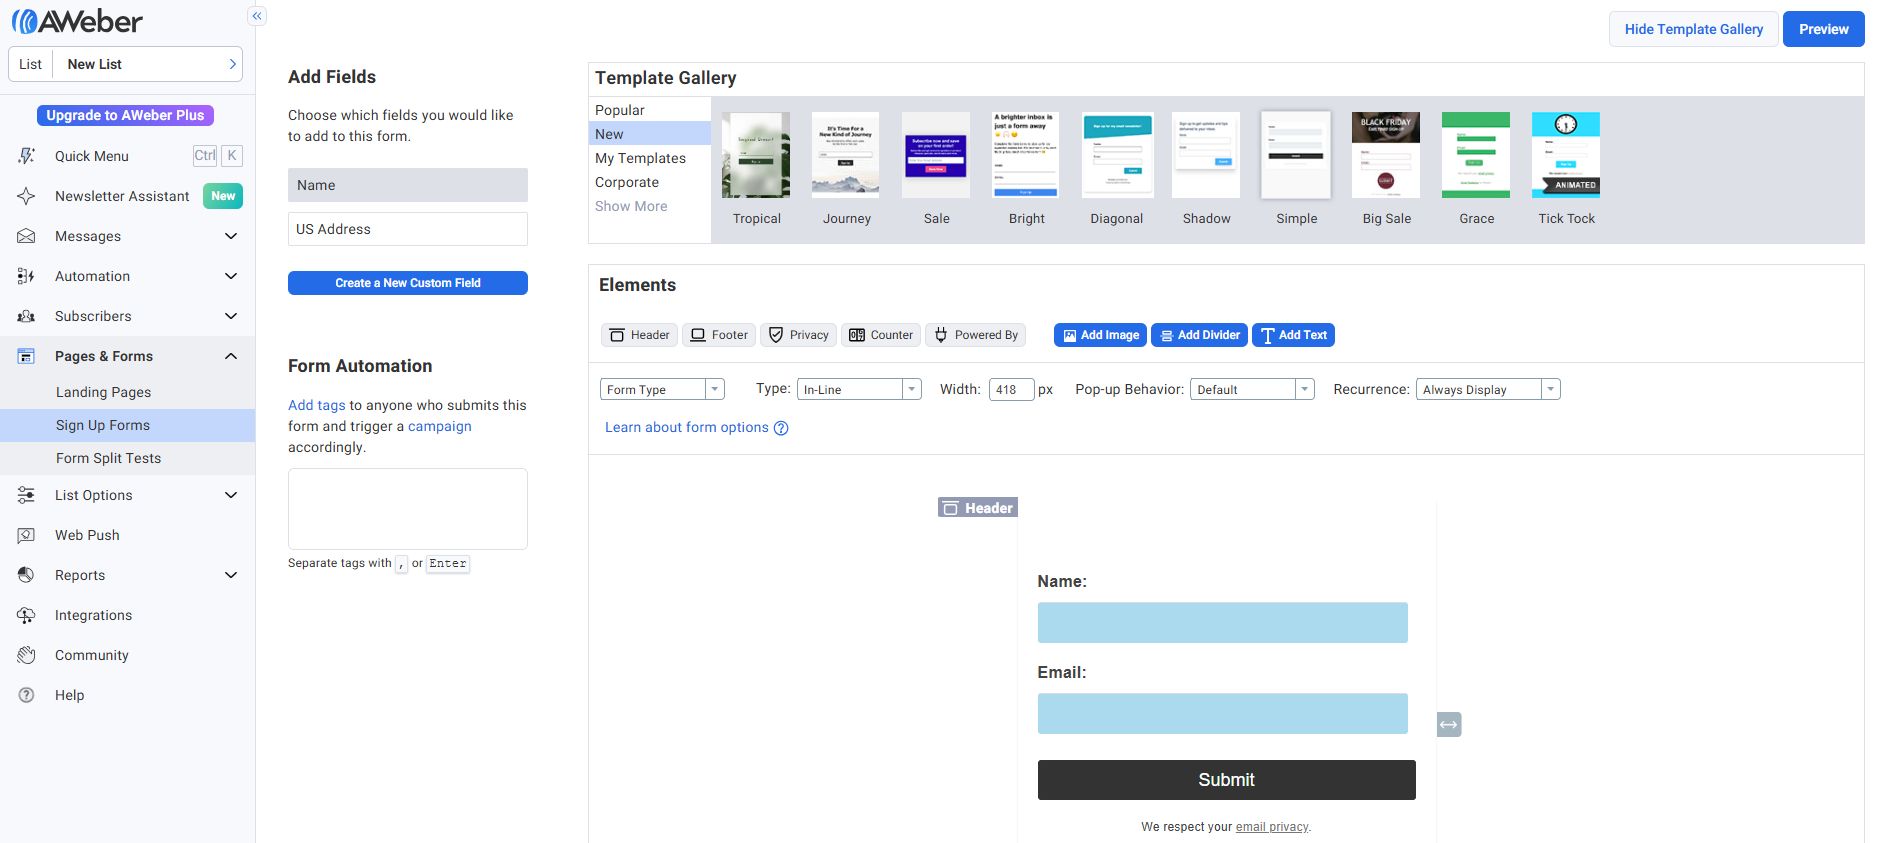Toggle the Privacy element
This screenshot has height=843, width=1890.
click(798, 335)
